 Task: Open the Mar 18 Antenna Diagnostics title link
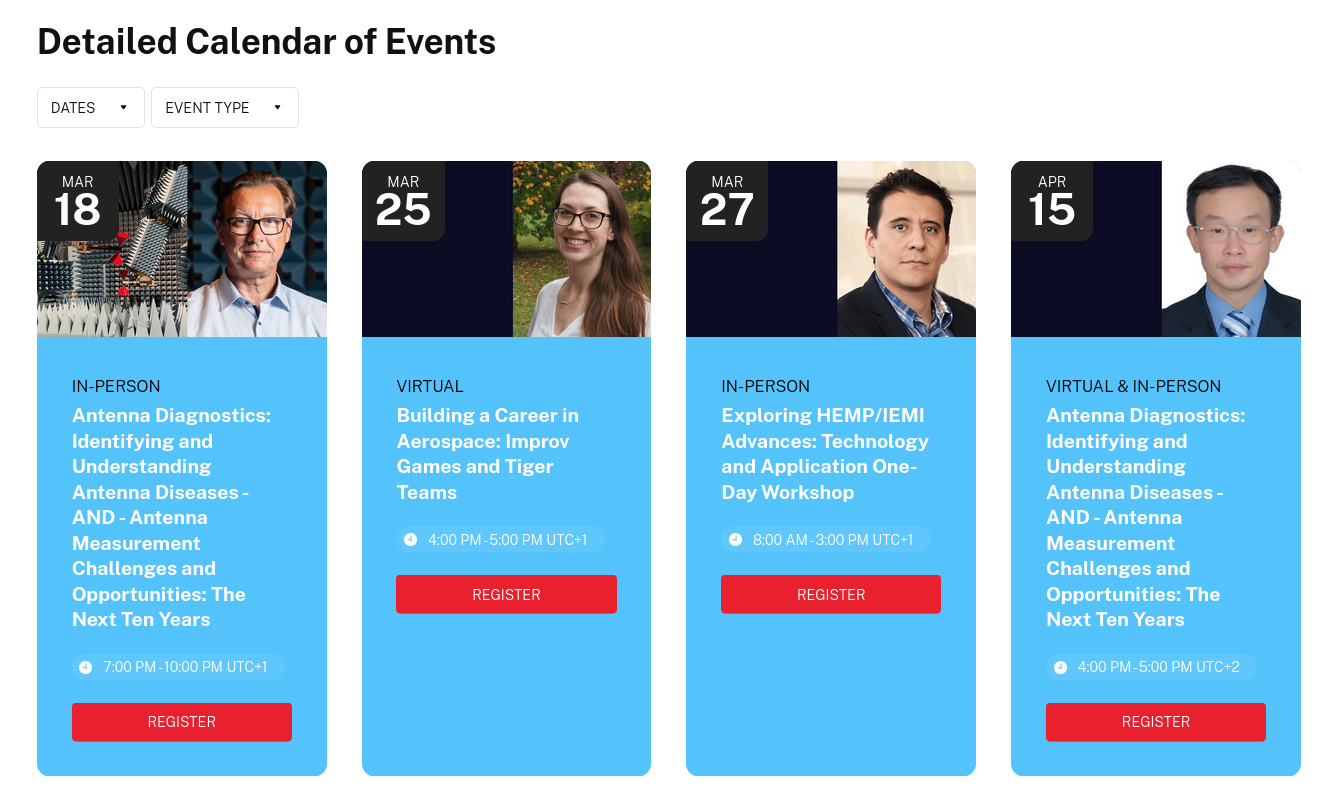click(x=171, y=517)
